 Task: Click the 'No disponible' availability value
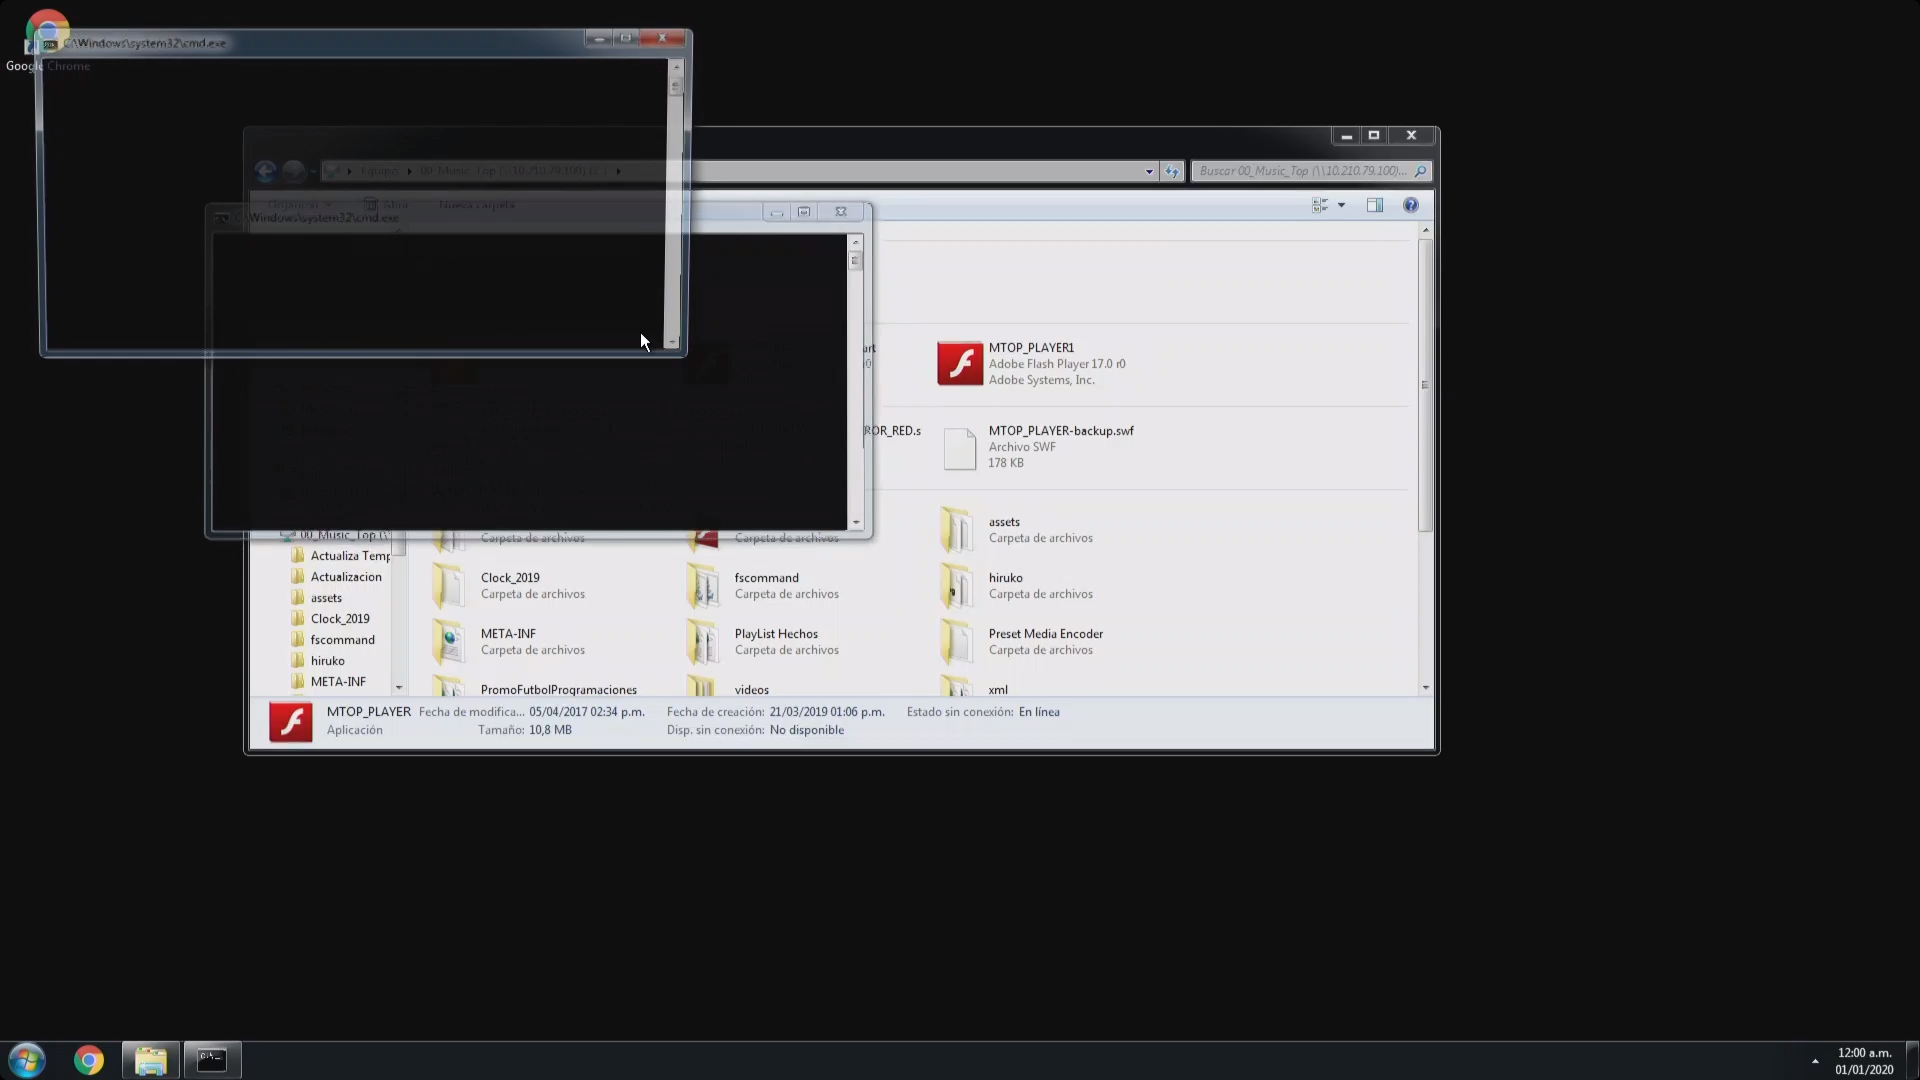[807, 730]
